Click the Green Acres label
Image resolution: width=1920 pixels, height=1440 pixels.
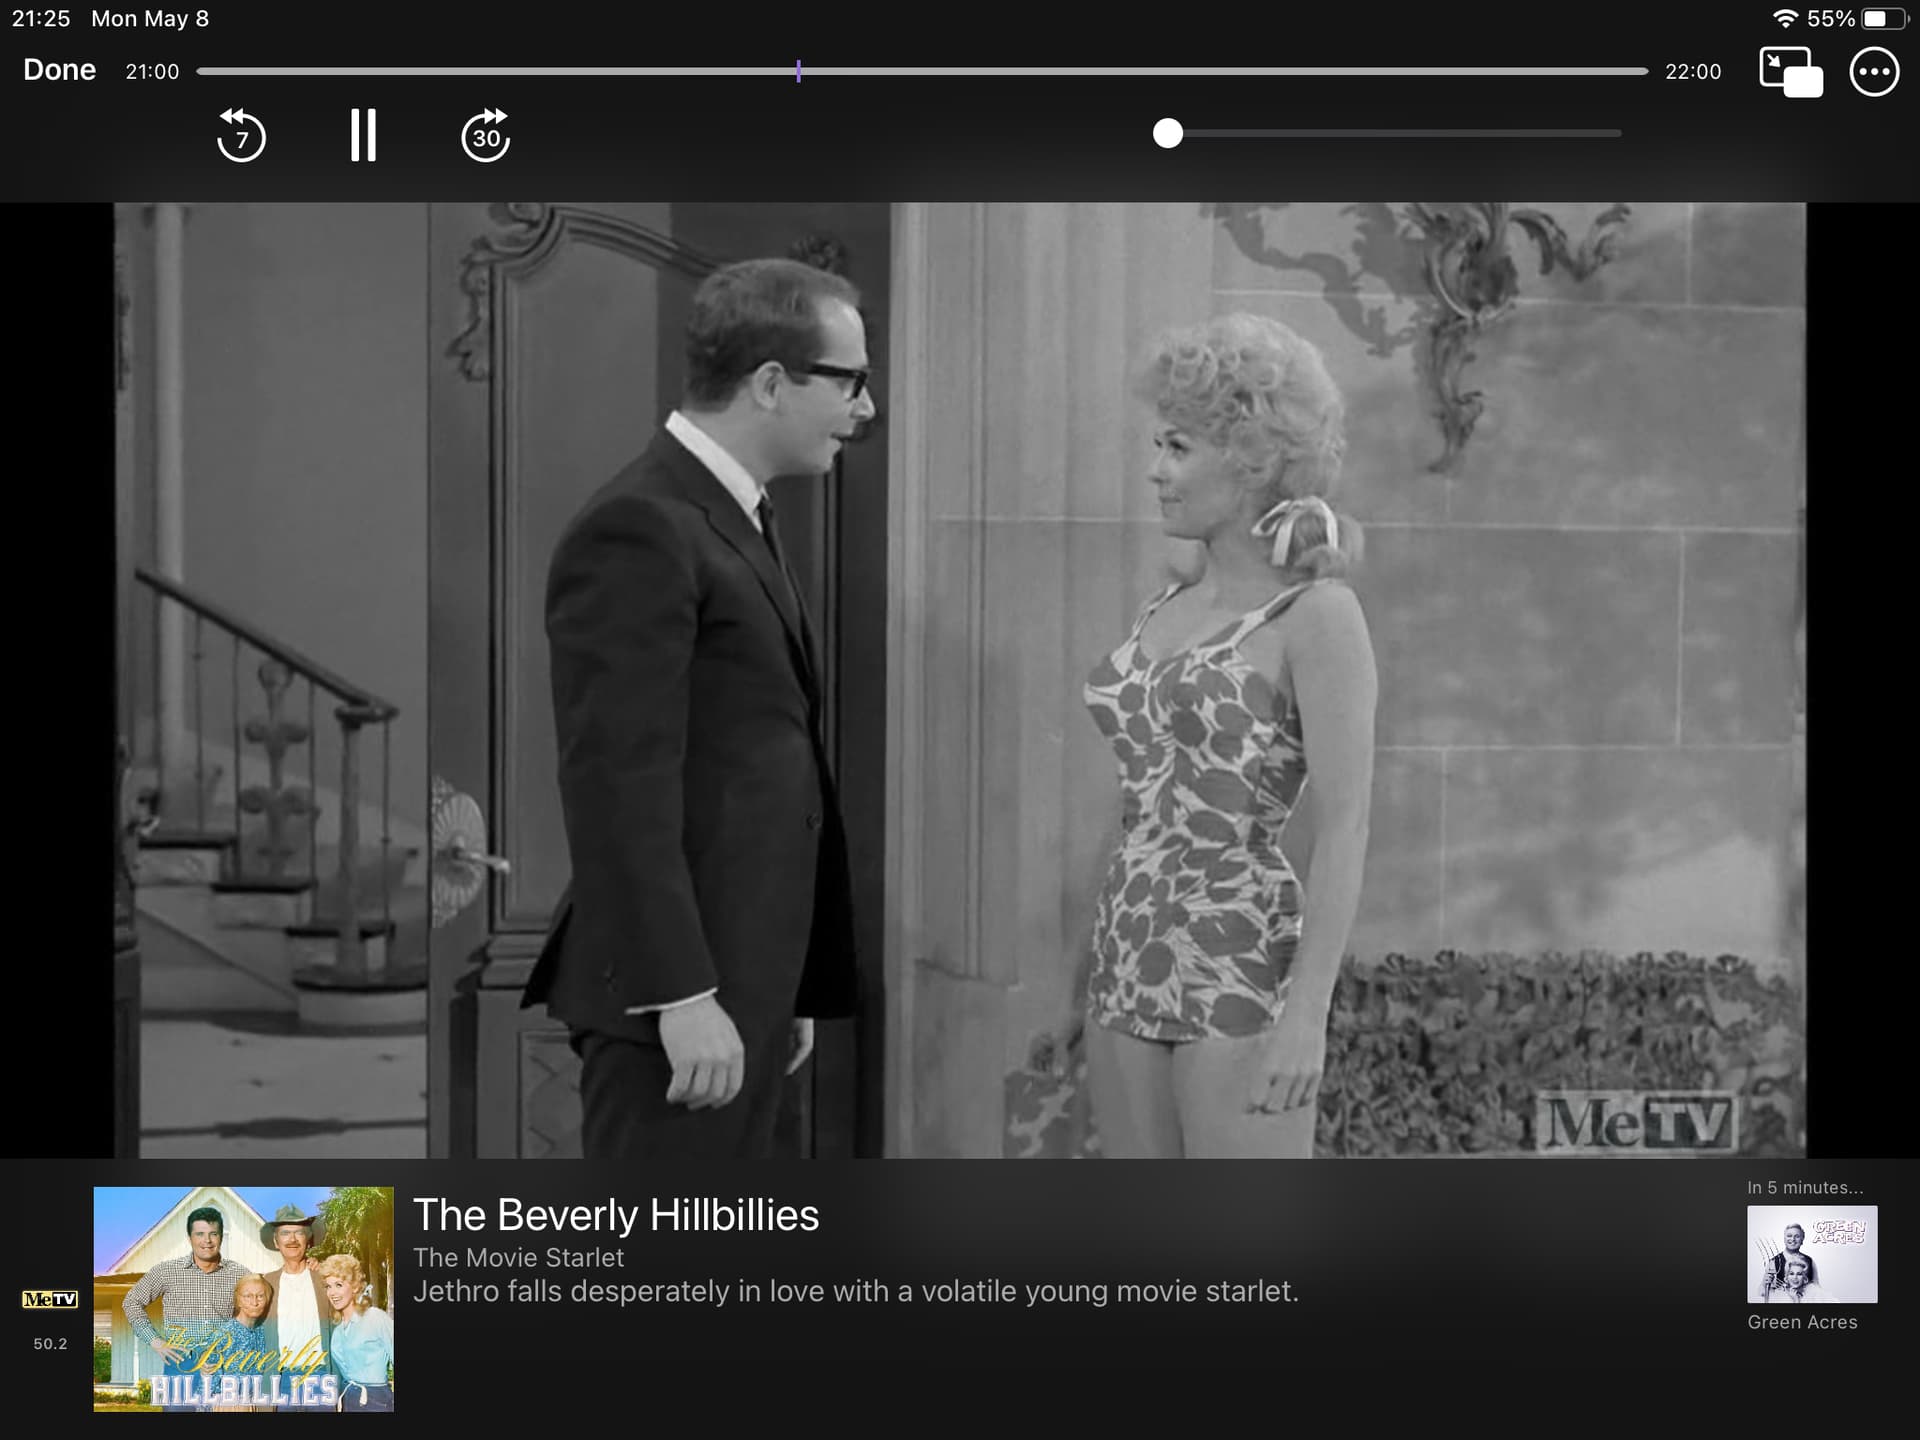[x=1802, y=1322]
